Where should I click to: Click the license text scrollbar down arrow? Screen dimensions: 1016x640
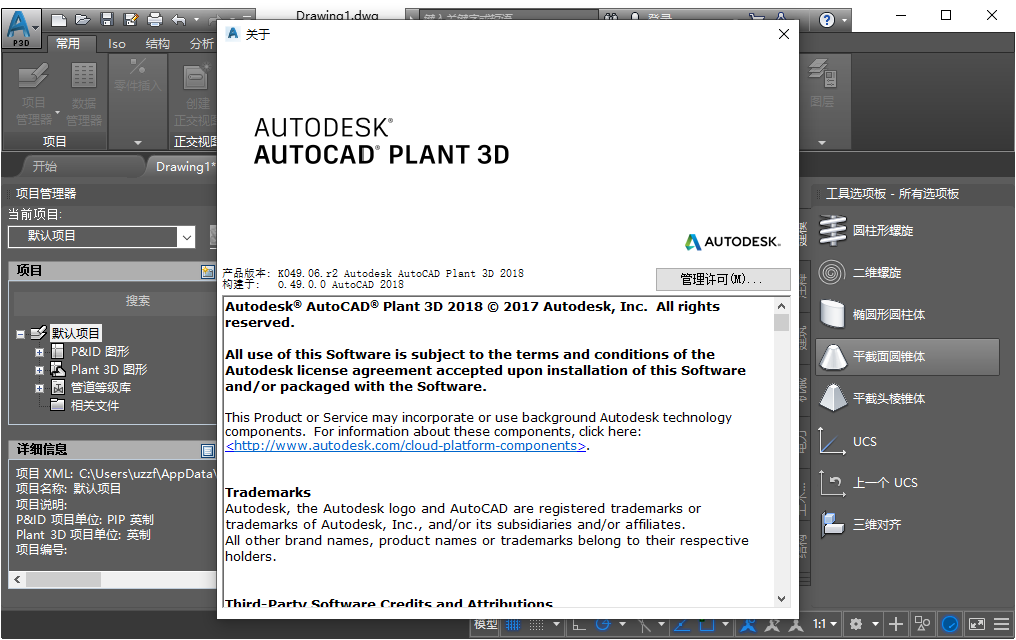coord(781,599)
